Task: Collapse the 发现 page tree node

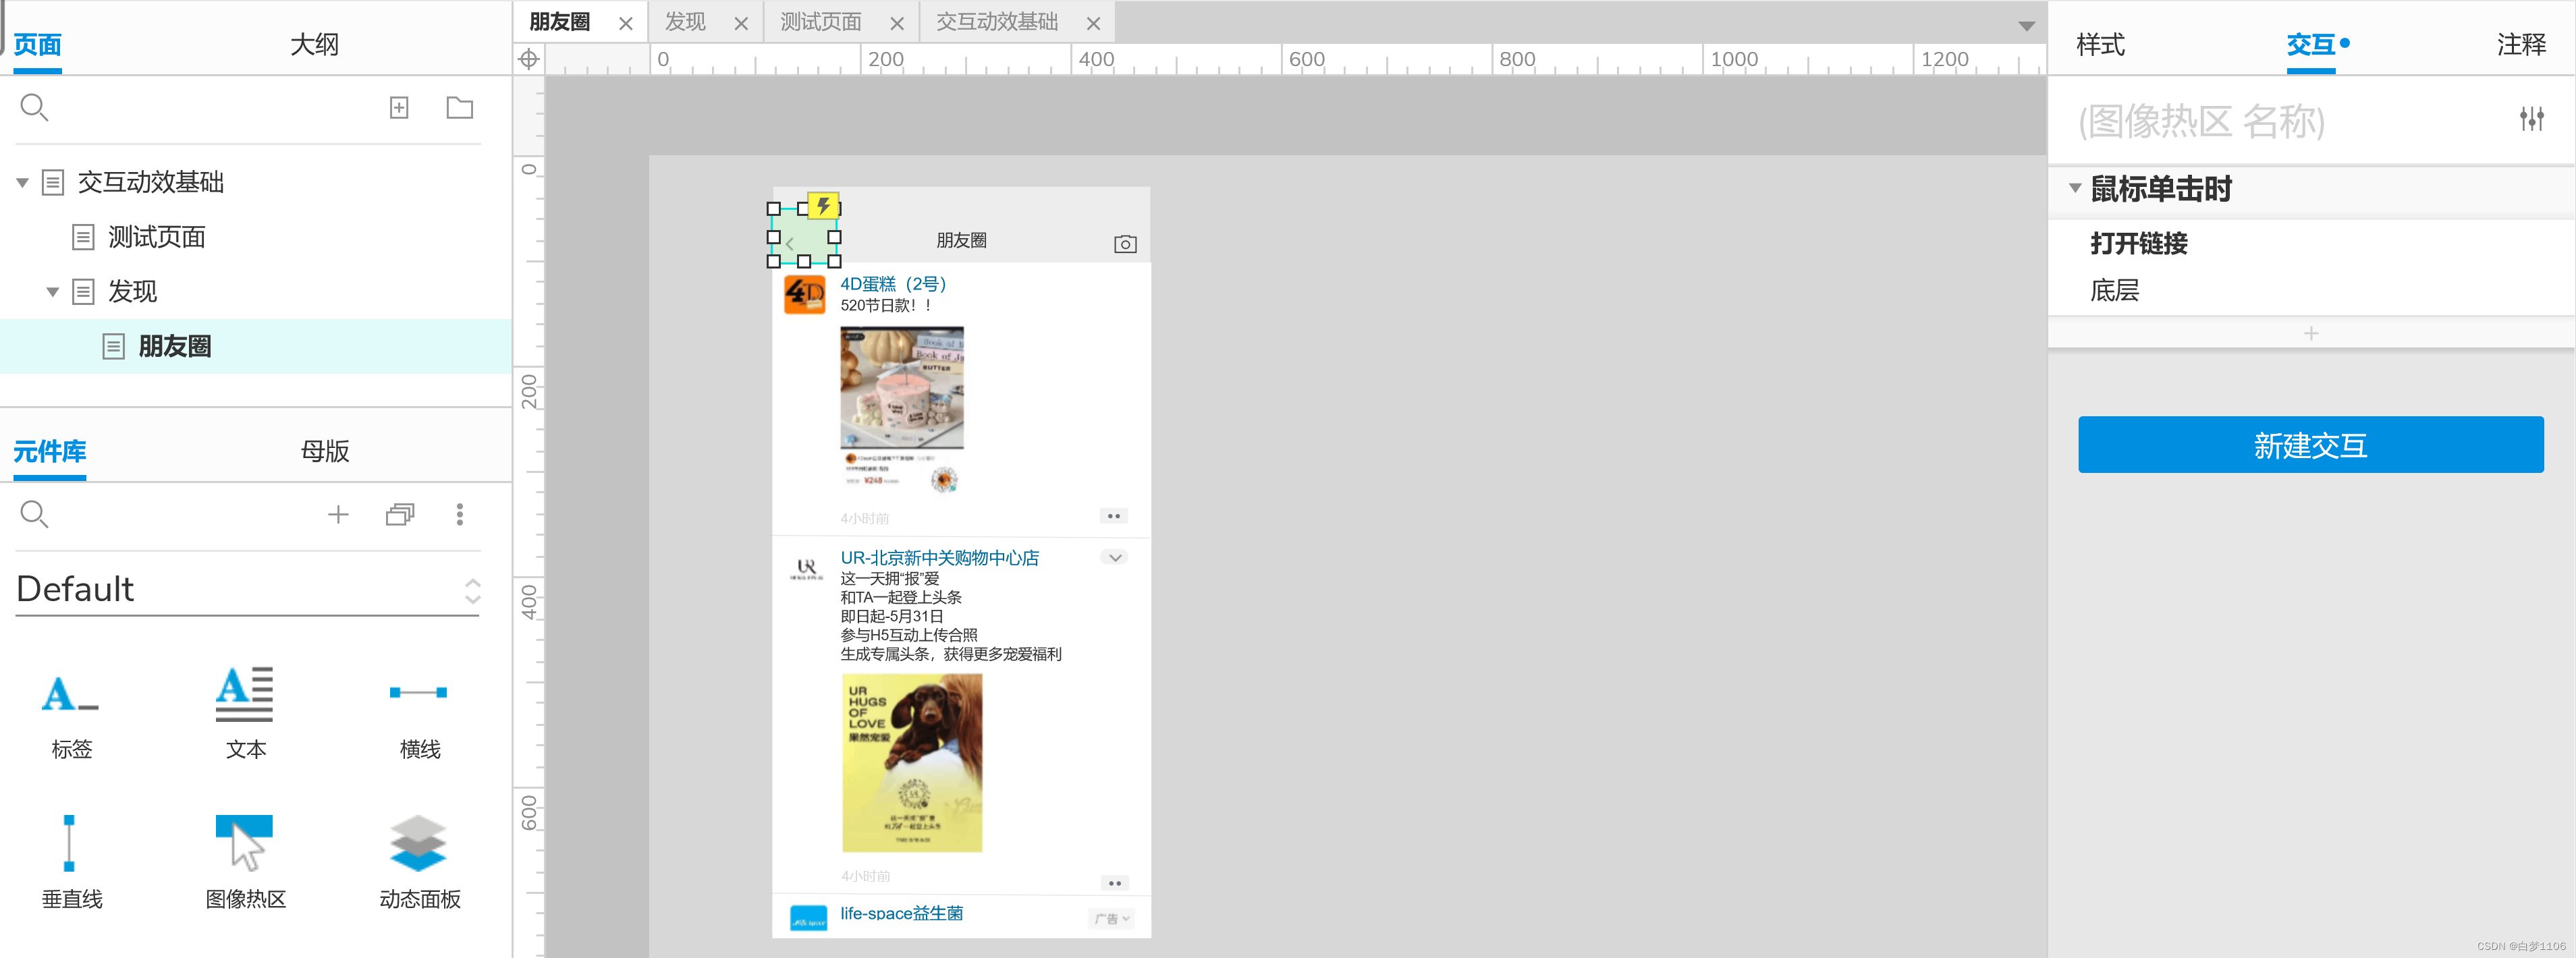Action: [52, 292]
